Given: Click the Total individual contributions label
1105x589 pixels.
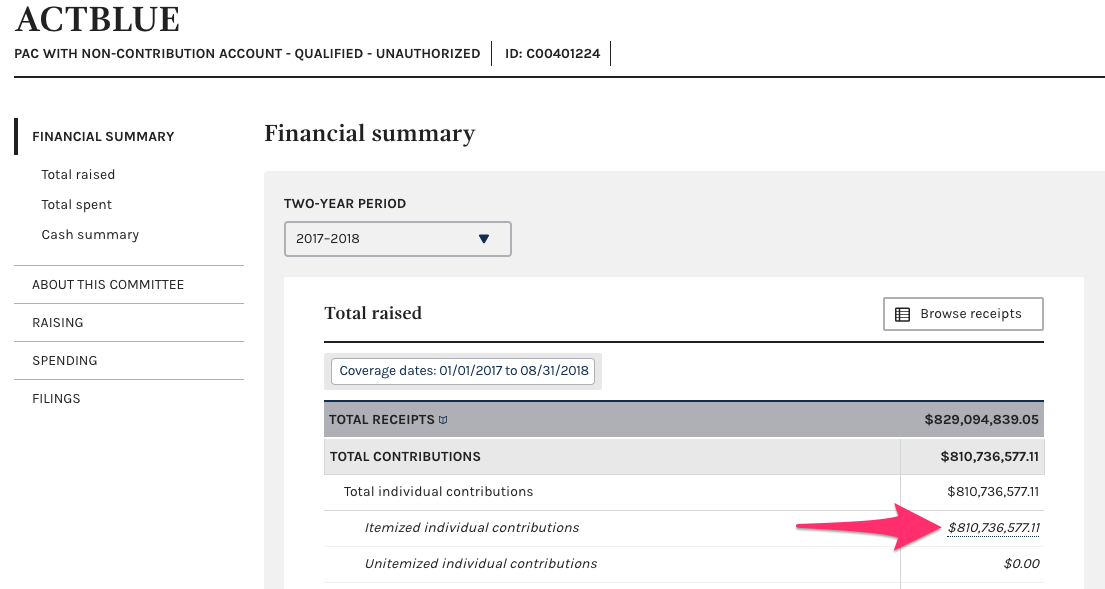Looking at the screenshot, I should [438, 492].
